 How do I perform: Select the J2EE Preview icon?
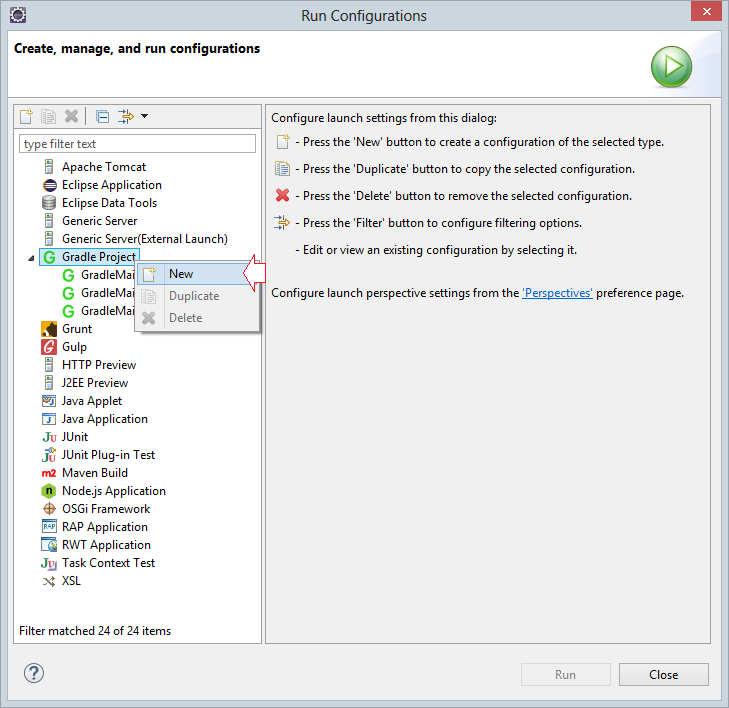[x=49, y=383]
